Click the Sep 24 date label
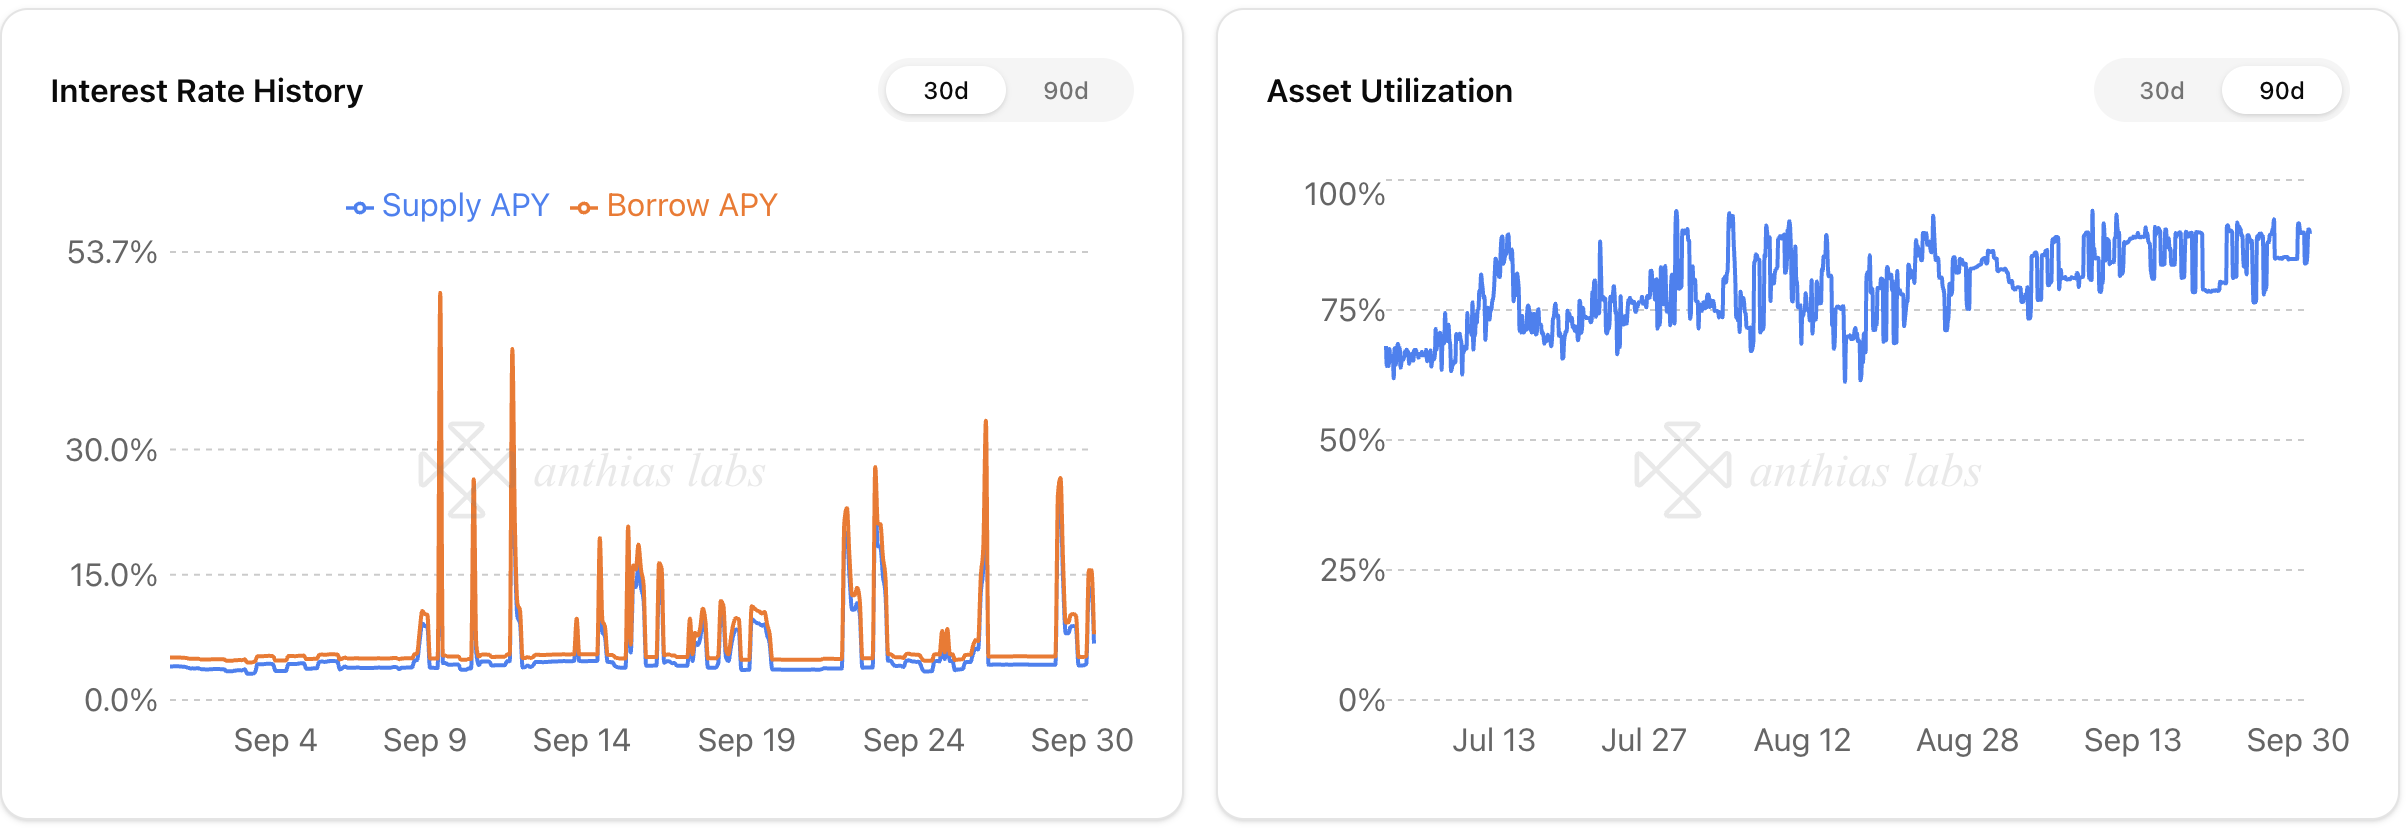Viewport: 2408px width, 828px height. 913,740
